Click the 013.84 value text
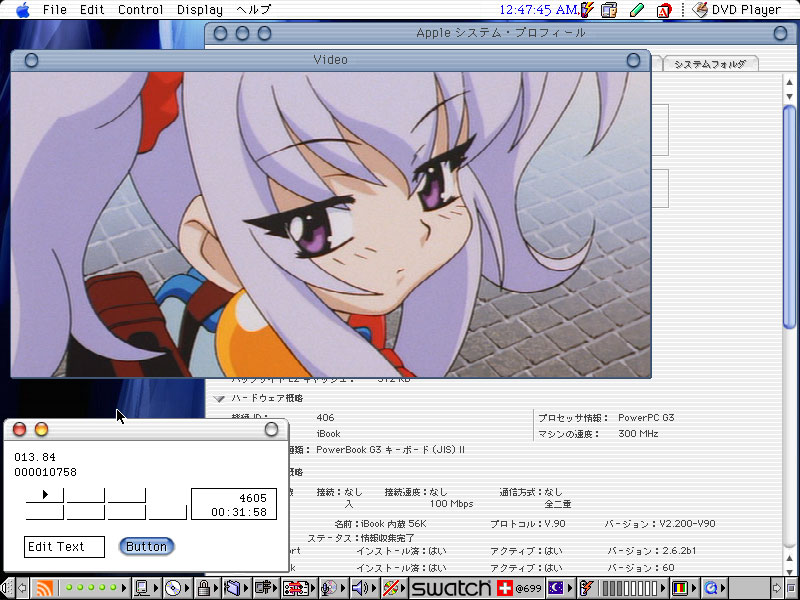The width and height of the screenshot is (800, 600). pos(35,457)
